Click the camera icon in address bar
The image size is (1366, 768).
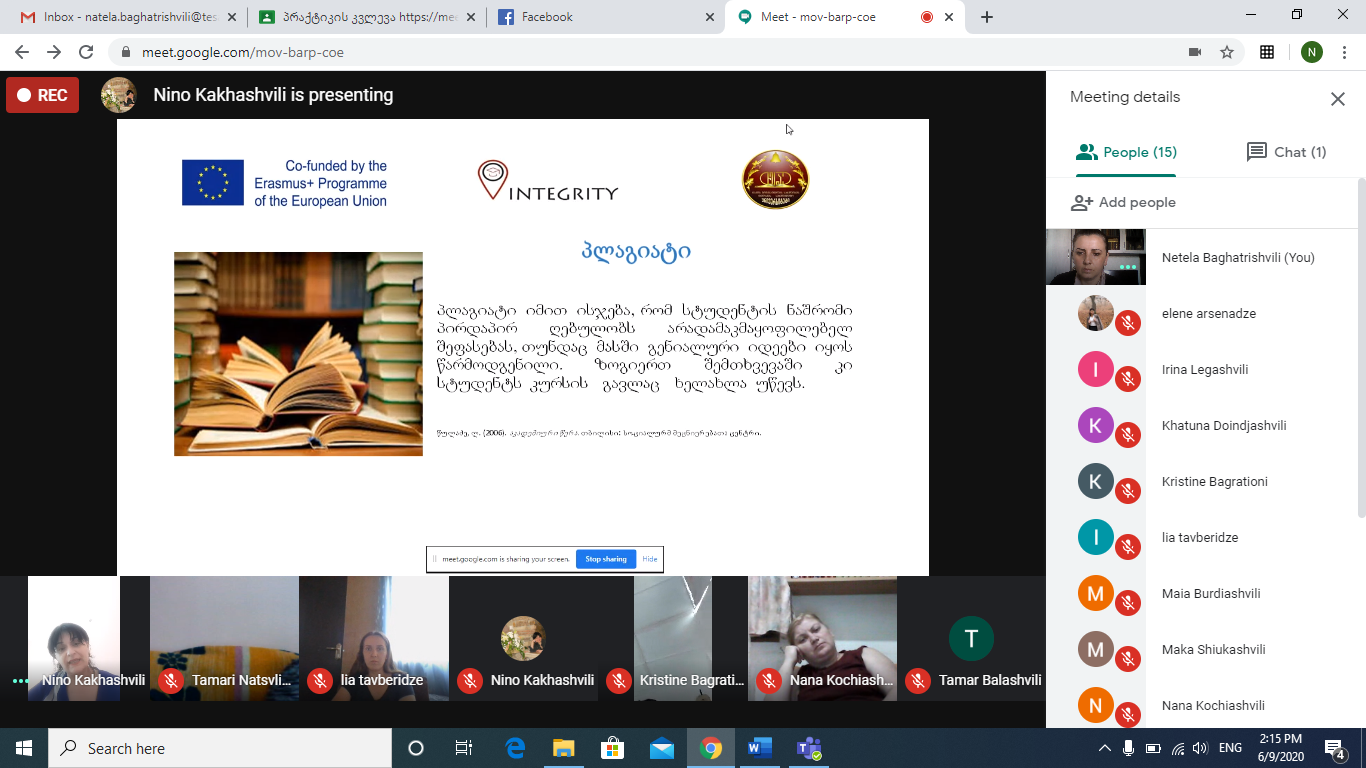point(1194,52)
